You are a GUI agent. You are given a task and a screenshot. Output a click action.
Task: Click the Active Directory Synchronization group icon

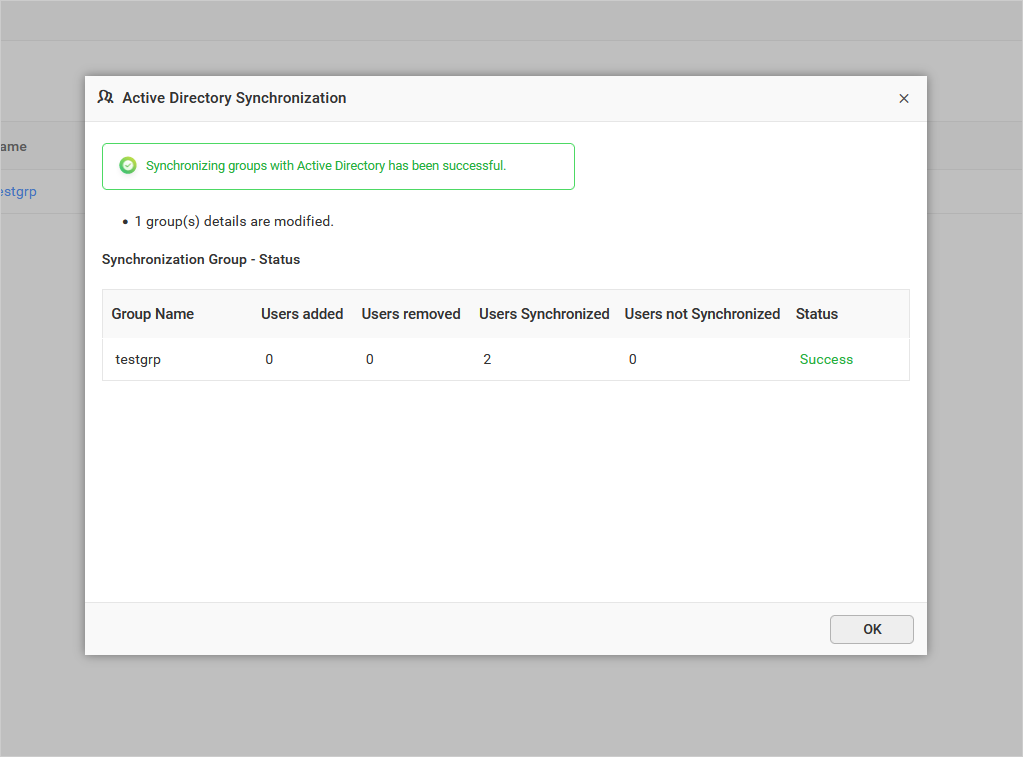pos(105,97)
